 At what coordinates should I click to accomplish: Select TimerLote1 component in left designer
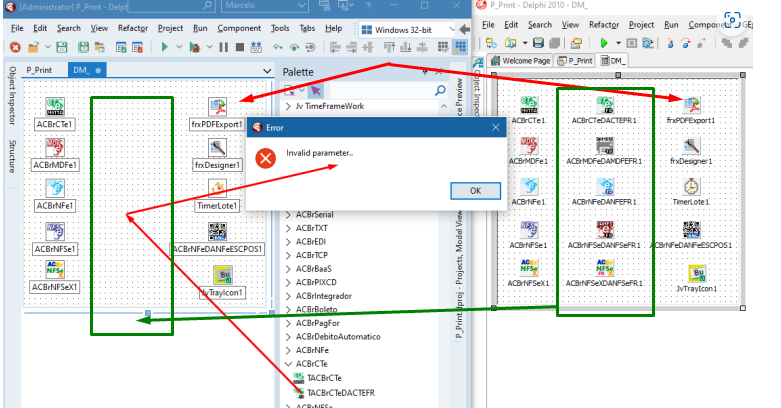point(217,188)
